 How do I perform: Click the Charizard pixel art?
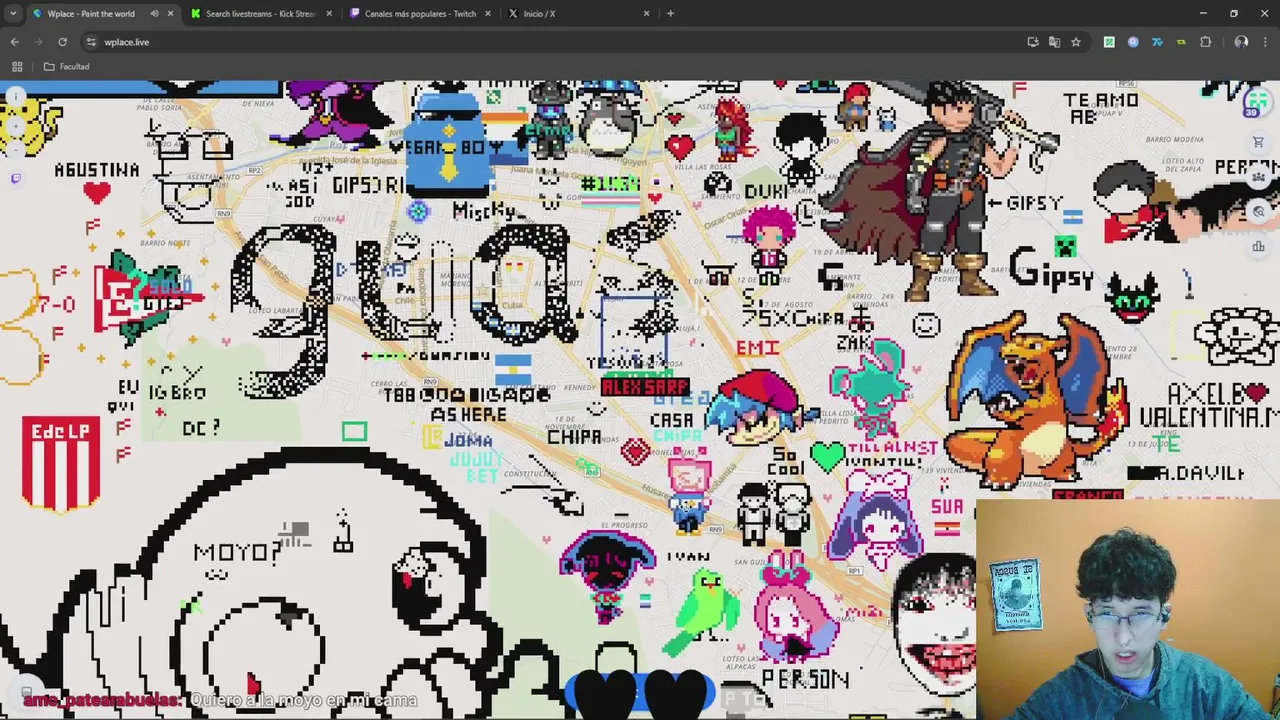tap(1035, 400)
